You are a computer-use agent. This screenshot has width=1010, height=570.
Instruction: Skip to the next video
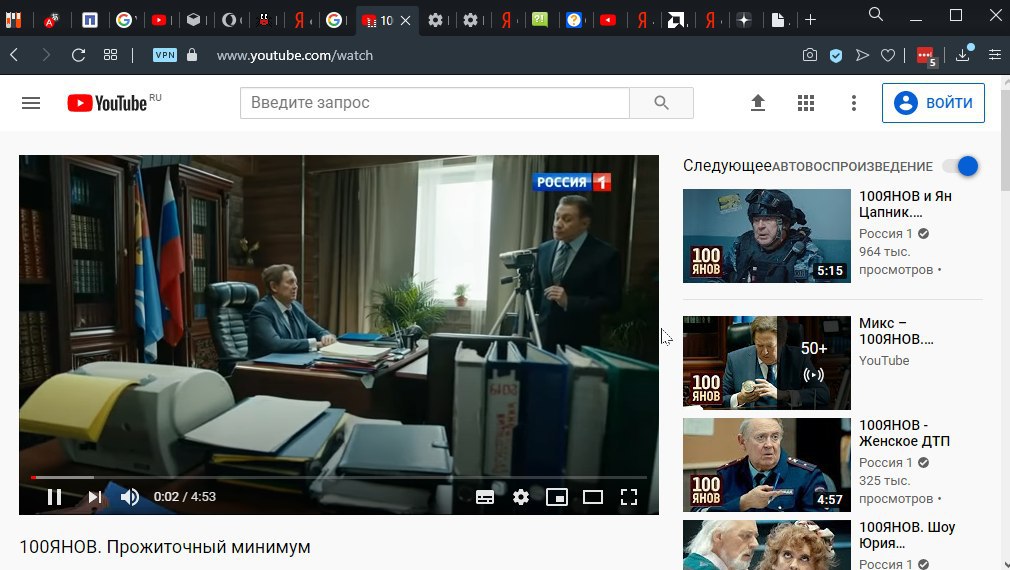tap(95, 497)
